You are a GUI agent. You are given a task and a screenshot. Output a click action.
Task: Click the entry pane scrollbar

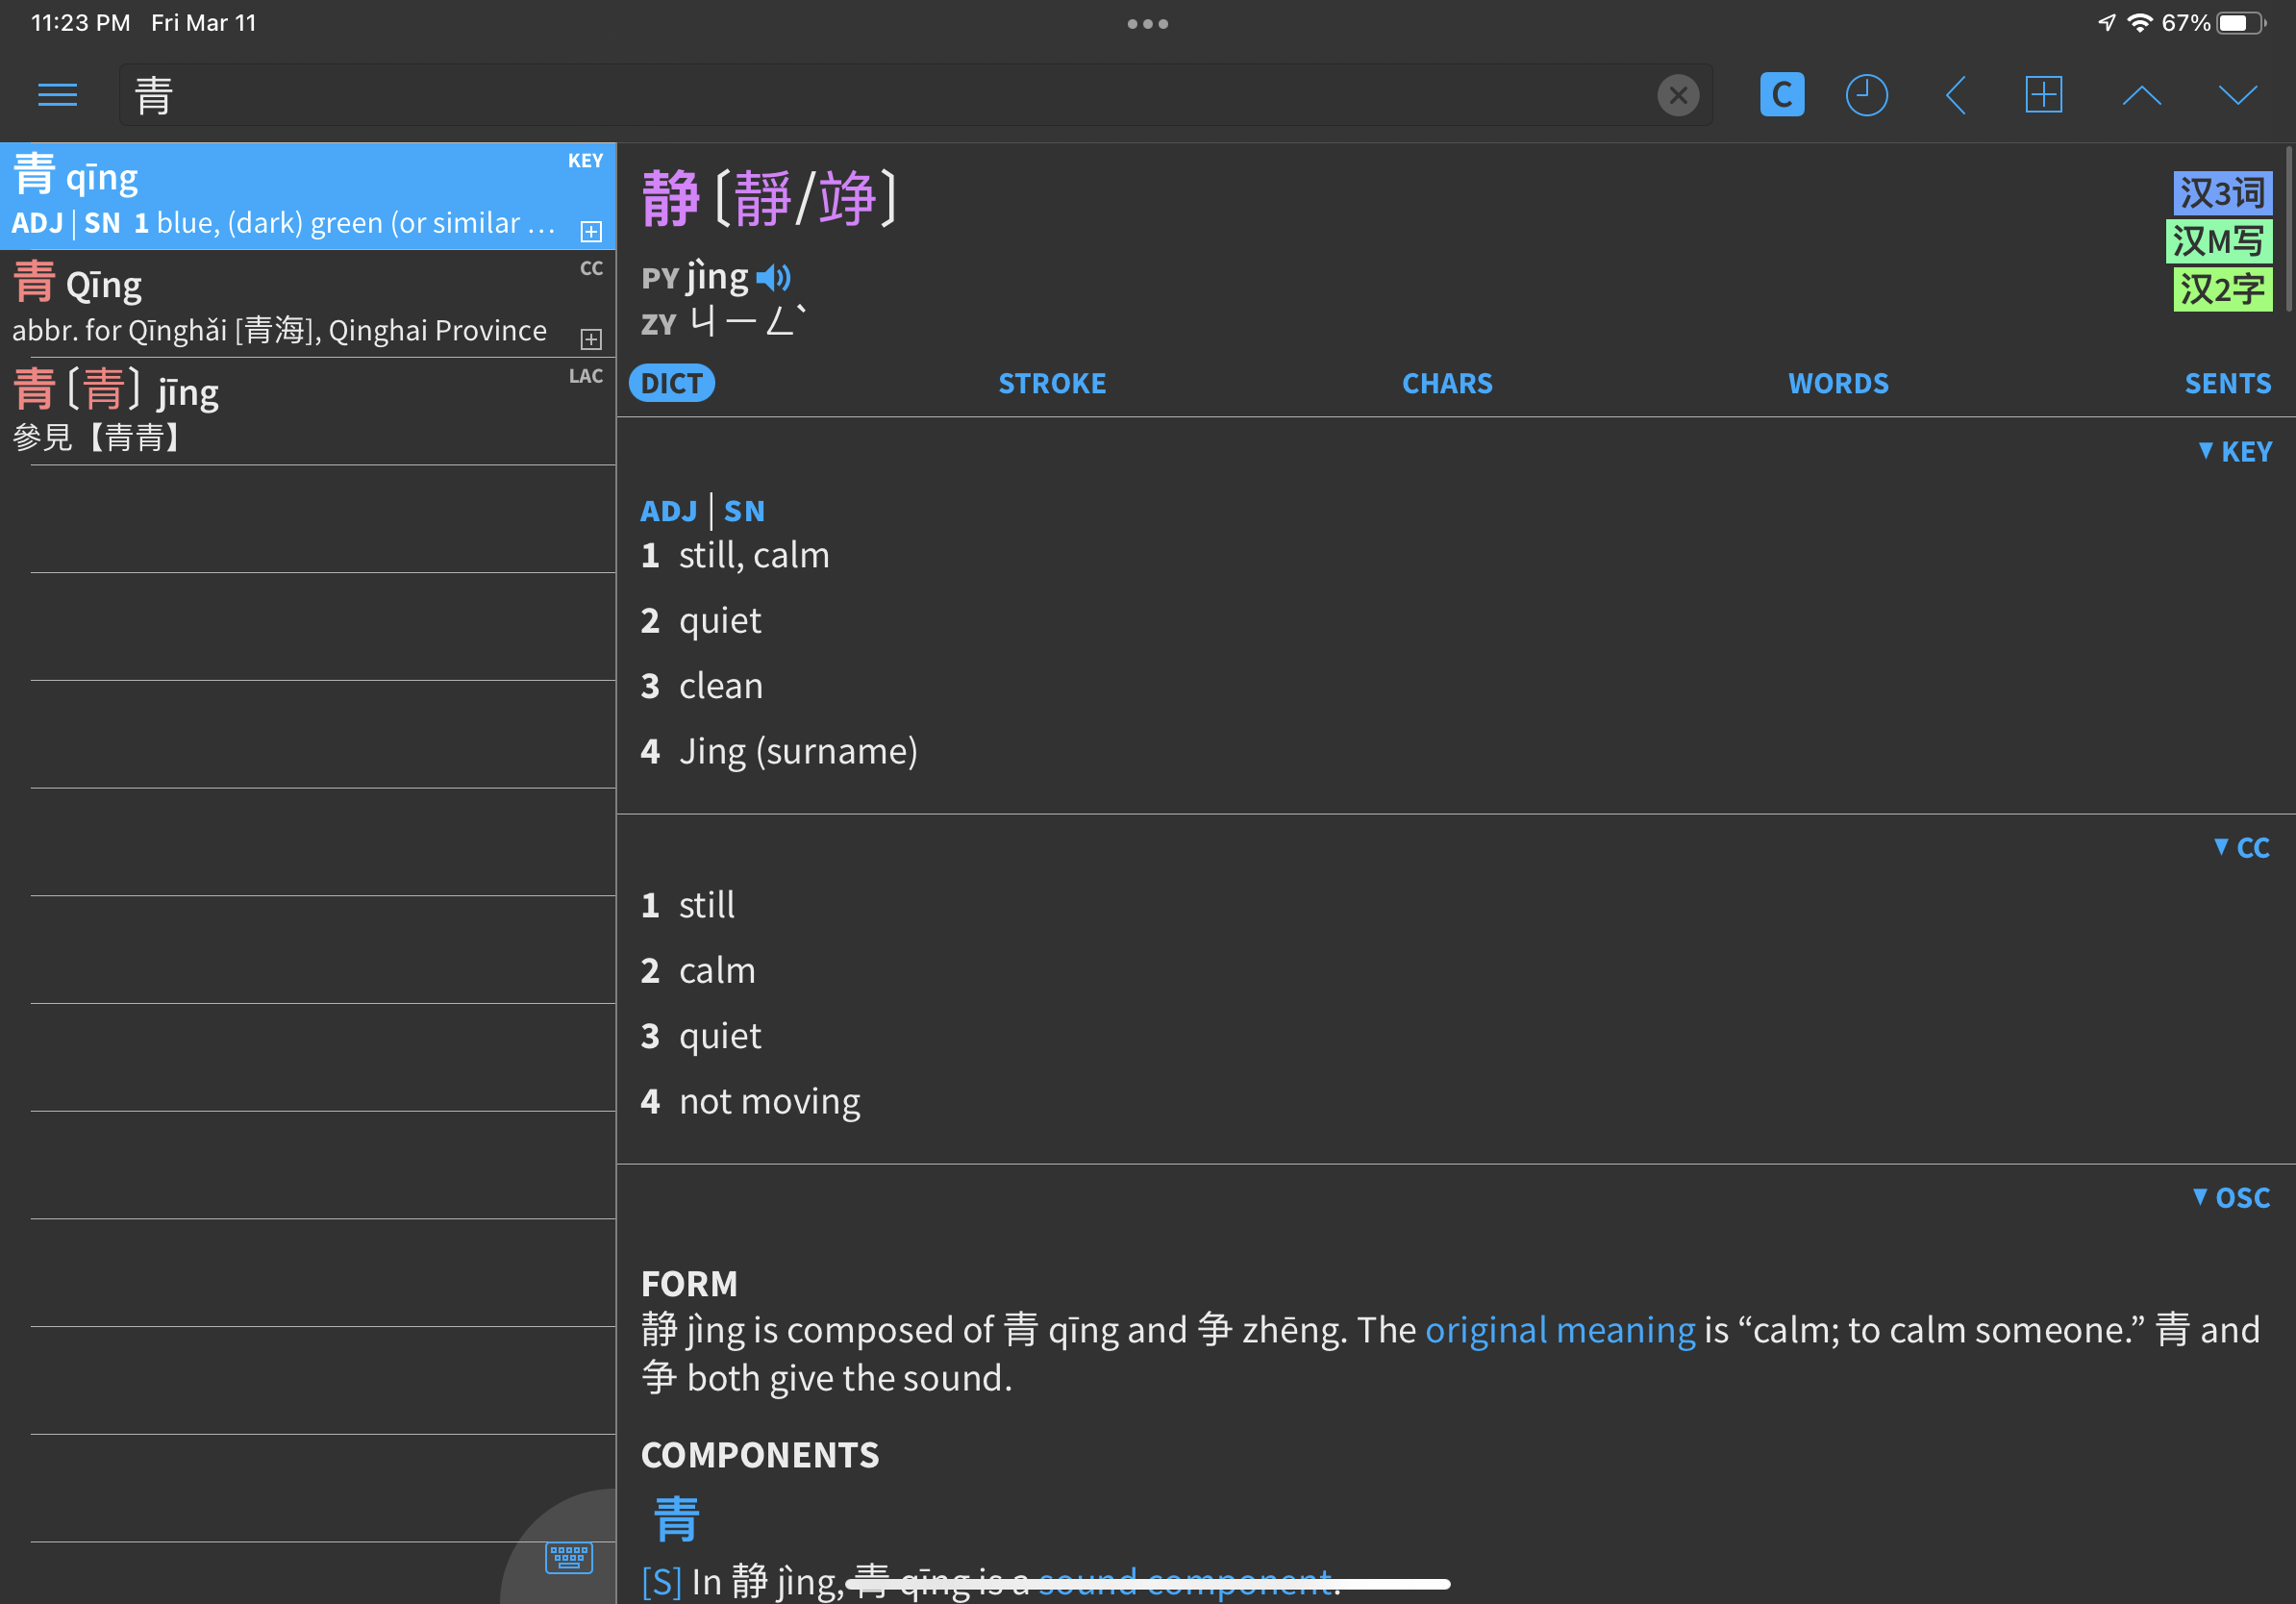(x=2289, y=230)
